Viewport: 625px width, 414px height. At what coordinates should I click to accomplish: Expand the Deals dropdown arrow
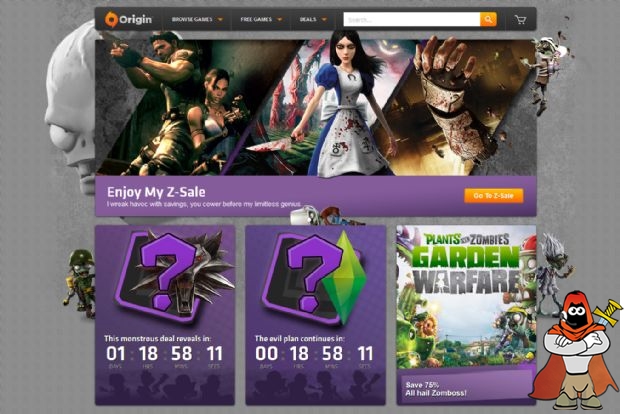pyautogui.click(x=324, y=20)
